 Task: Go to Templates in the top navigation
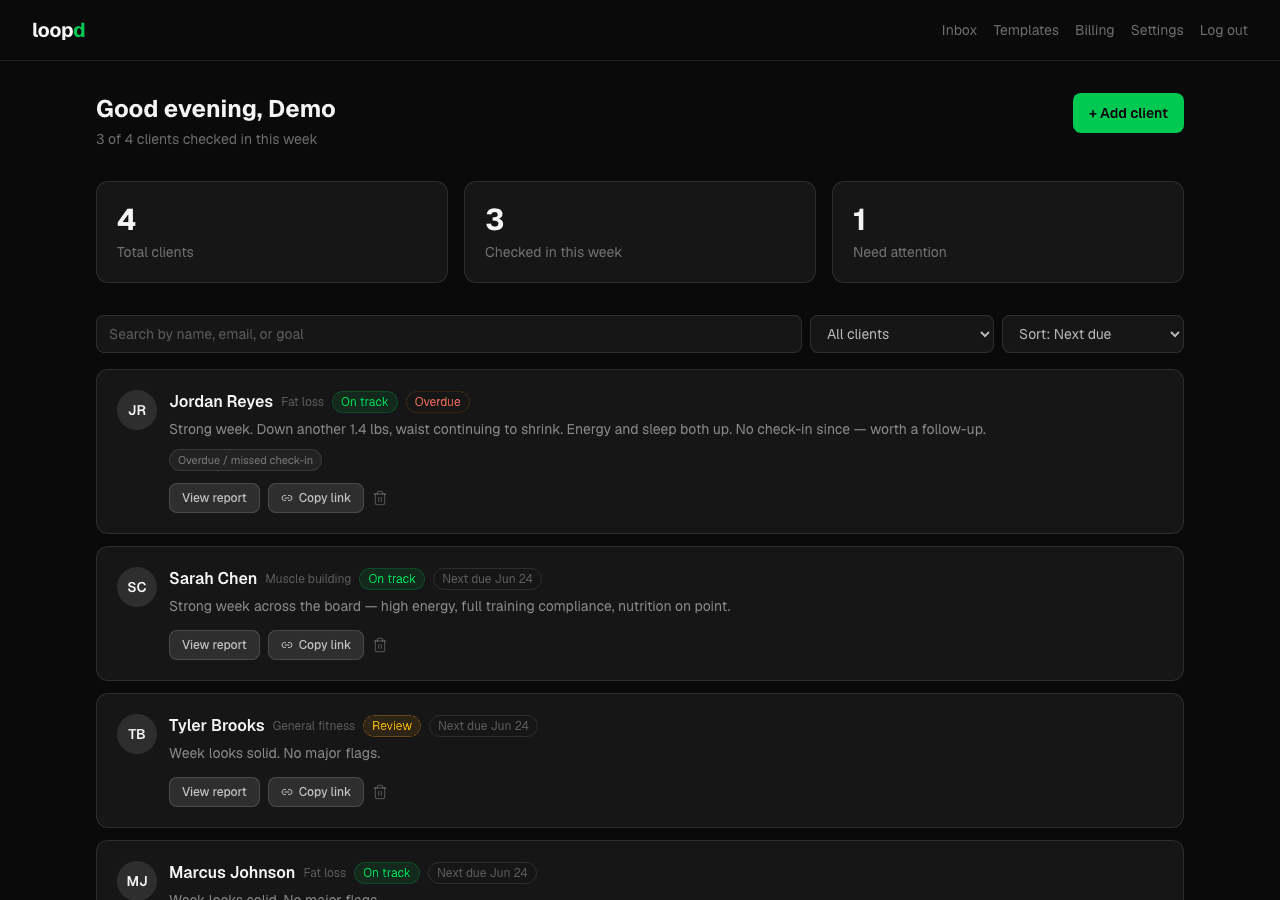[x=1026, y=30]
